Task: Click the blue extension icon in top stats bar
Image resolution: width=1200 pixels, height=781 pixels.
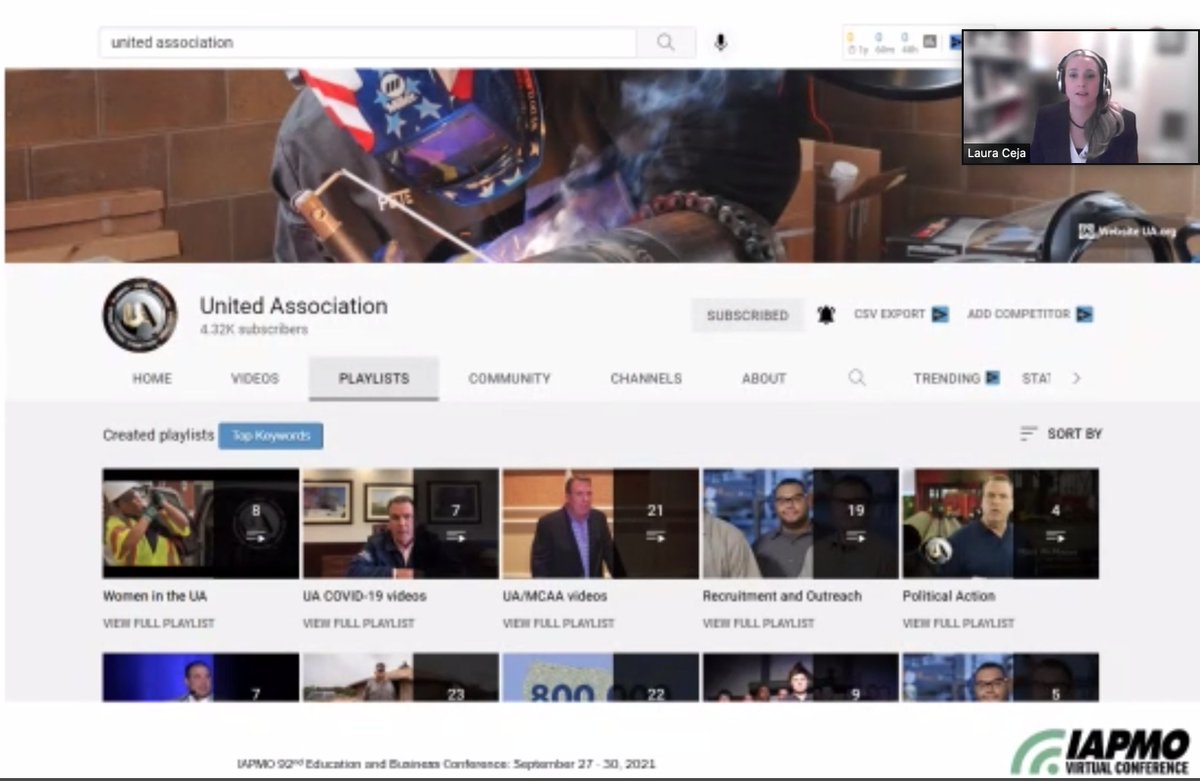Action: 955,42
